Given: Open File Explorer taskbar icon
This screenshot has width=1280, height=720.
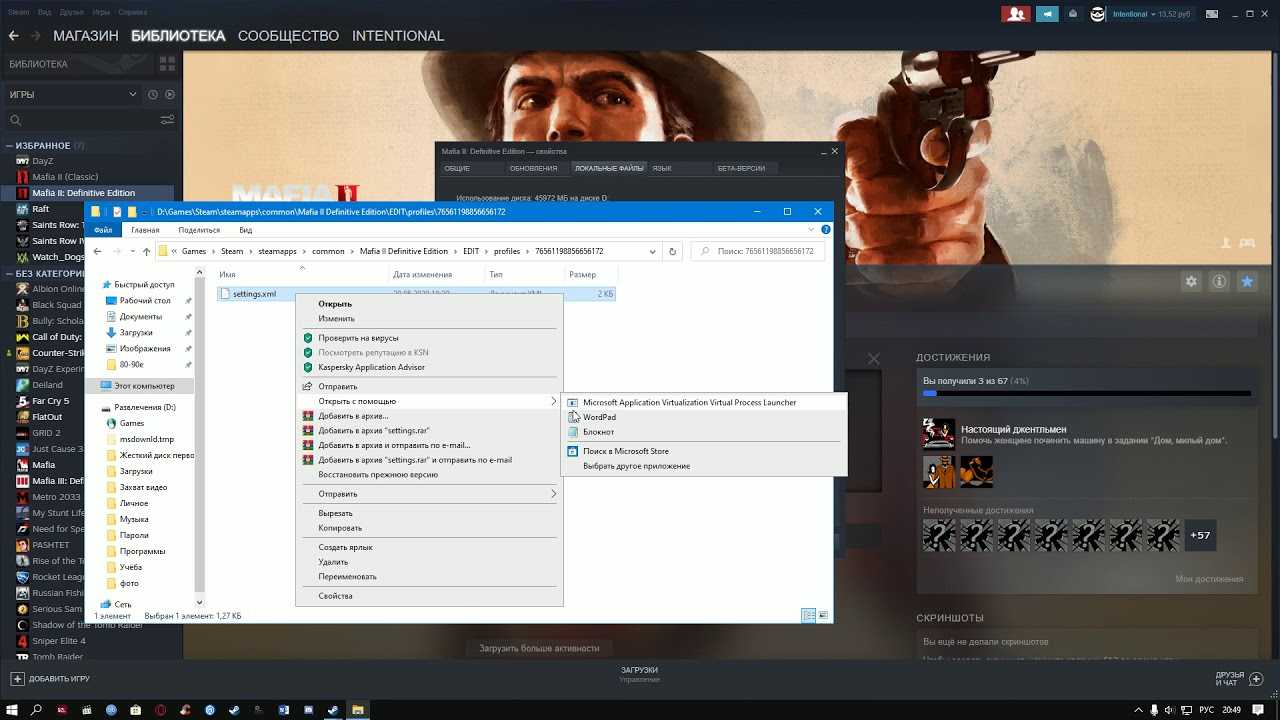Looking at the screenshot, I should pos(357,709).
